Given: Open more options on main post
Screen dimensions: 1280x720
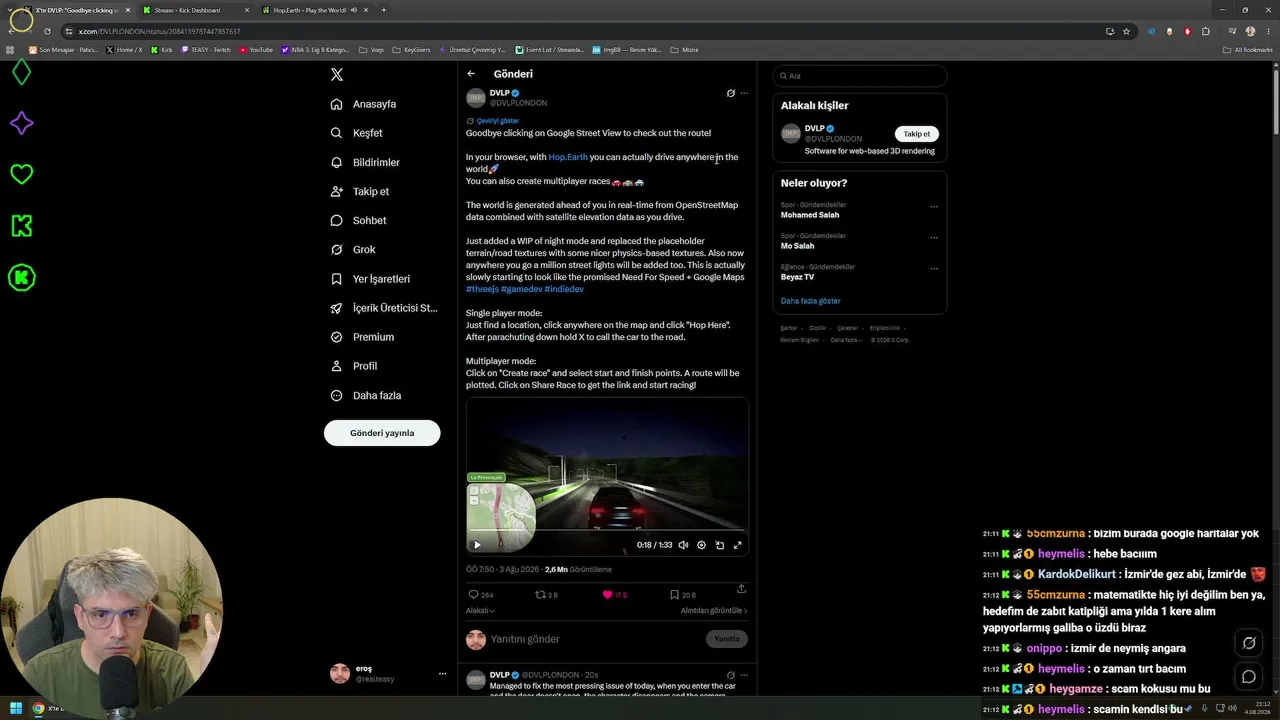Looking at the screenshot, I should pyautogui.click(x=743, y=93).
